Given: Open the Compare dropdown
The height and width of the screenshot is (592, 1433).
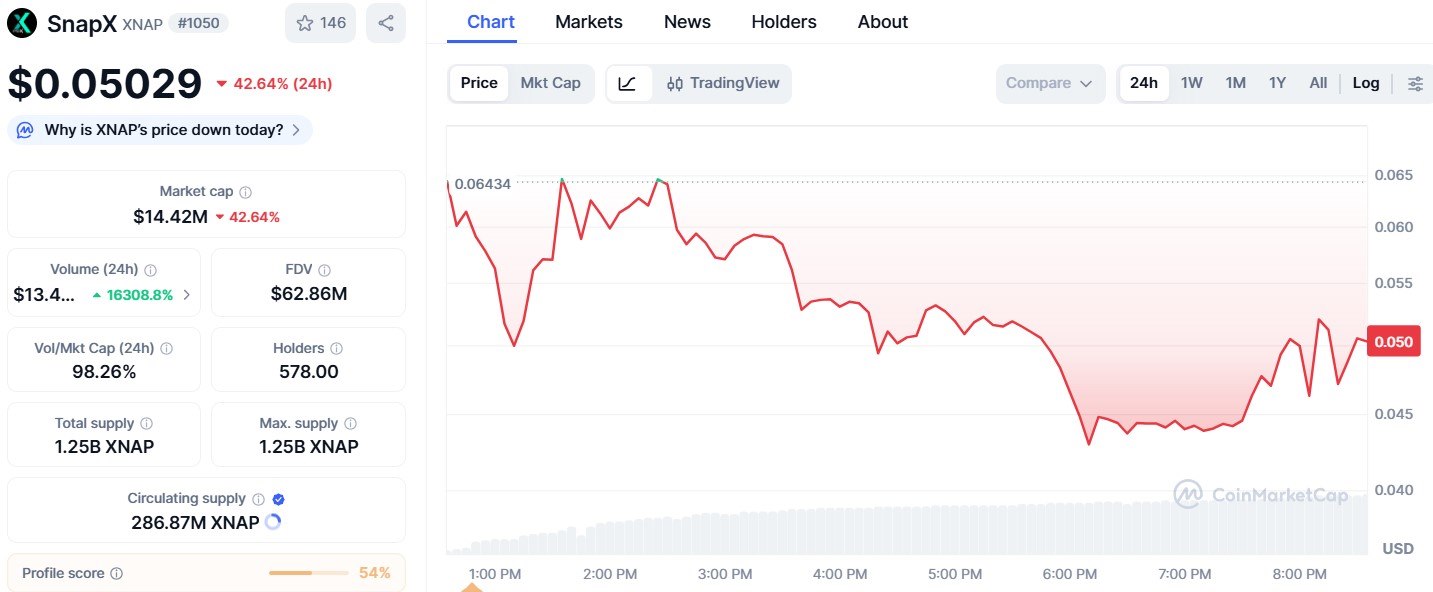Looking at the screenshot, I should click(1049, 84).
